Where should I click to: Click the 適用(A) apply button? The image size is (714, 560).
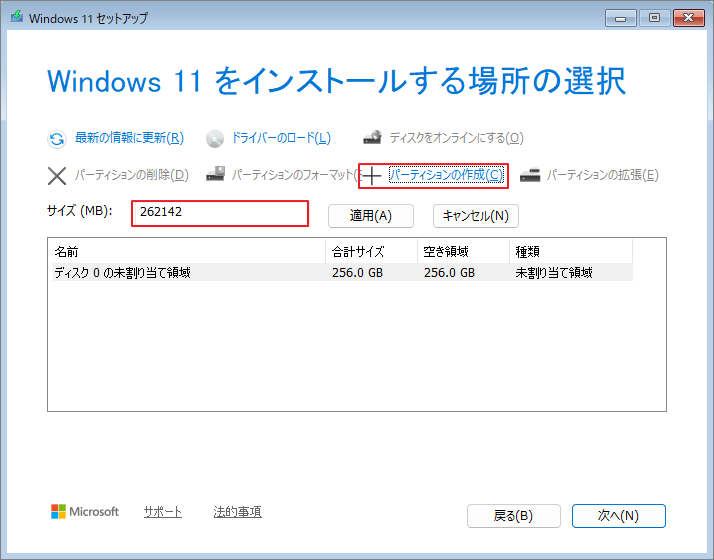(x=371, y=216)
